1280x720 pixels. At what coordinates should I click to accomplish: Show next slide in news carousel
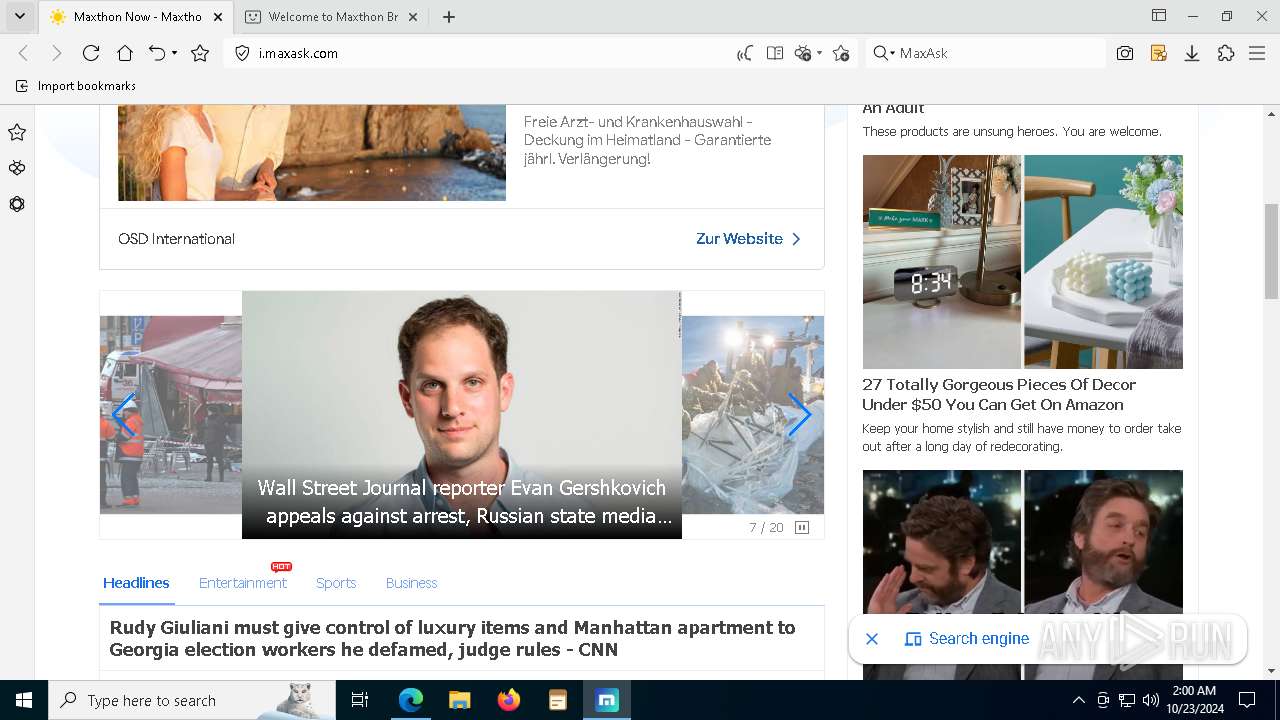pyautogui.click(x=800, y=415)
